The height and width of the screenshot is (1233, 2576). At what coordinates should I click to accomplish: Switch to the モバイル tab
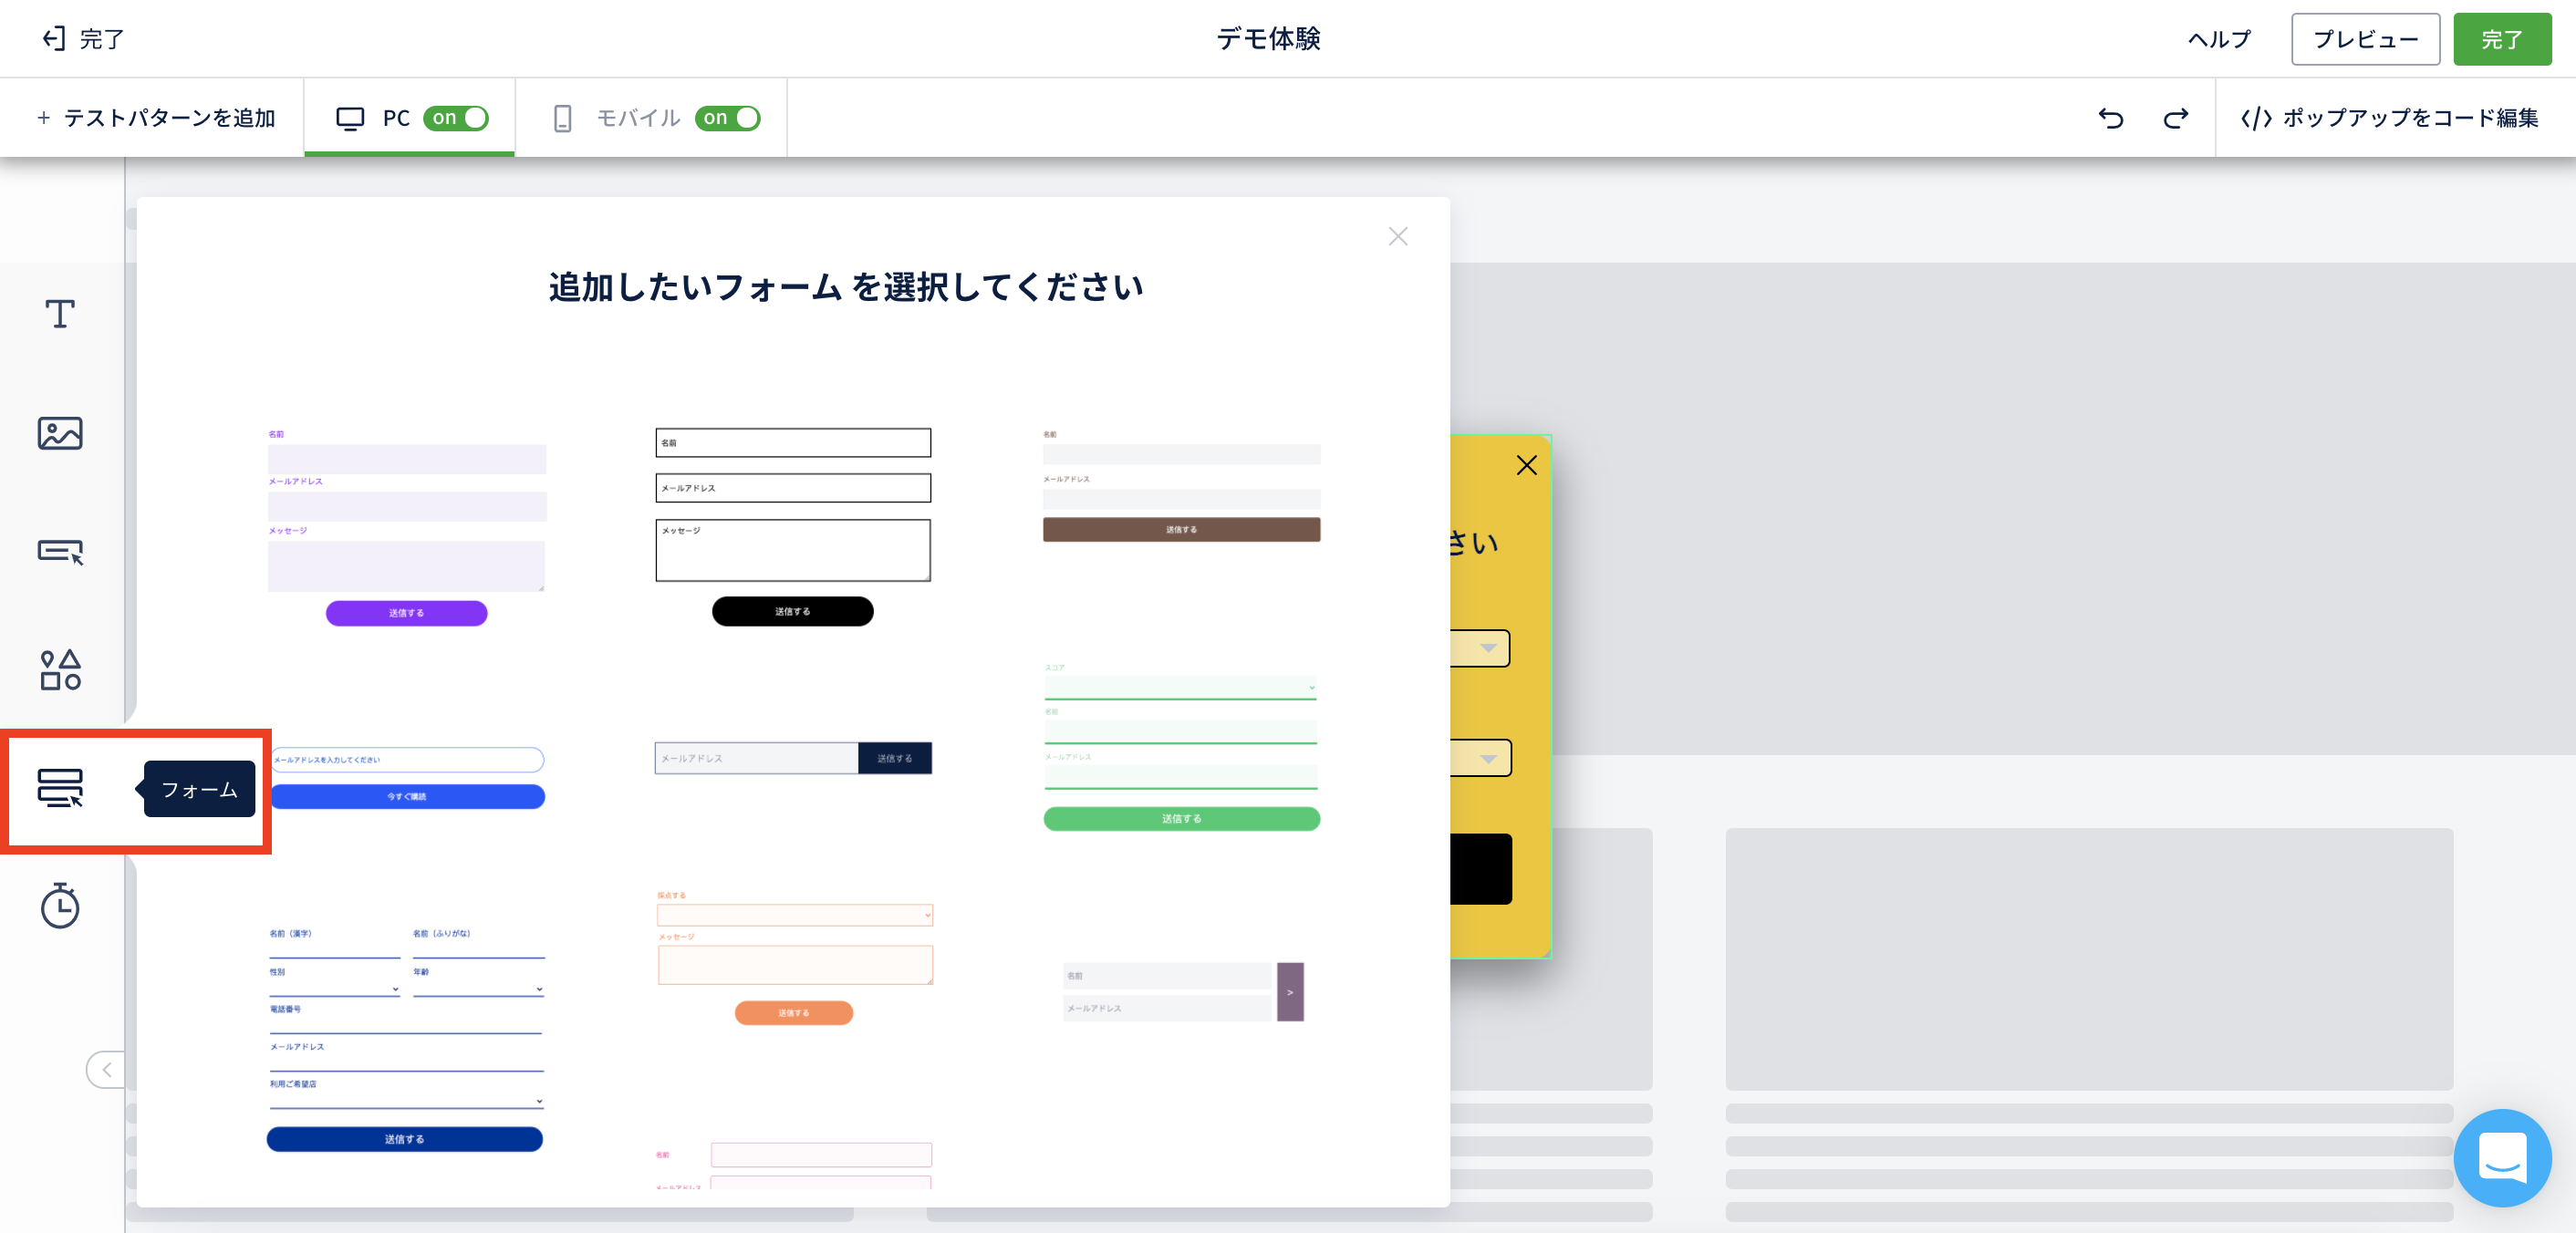[651, 118]
